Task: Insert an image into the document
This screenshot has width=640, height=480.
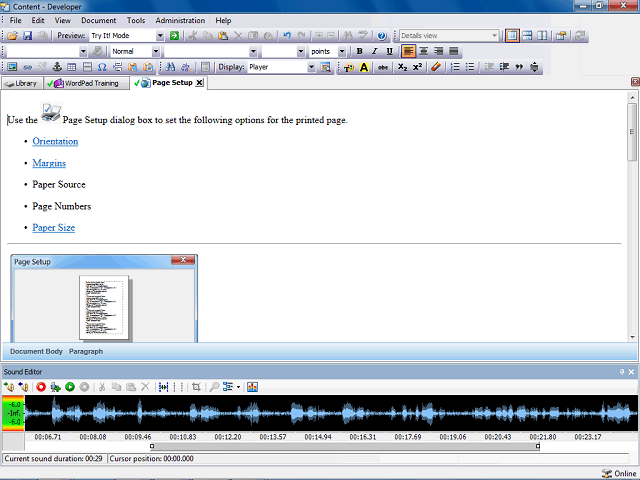Action: tap(12, 67)
